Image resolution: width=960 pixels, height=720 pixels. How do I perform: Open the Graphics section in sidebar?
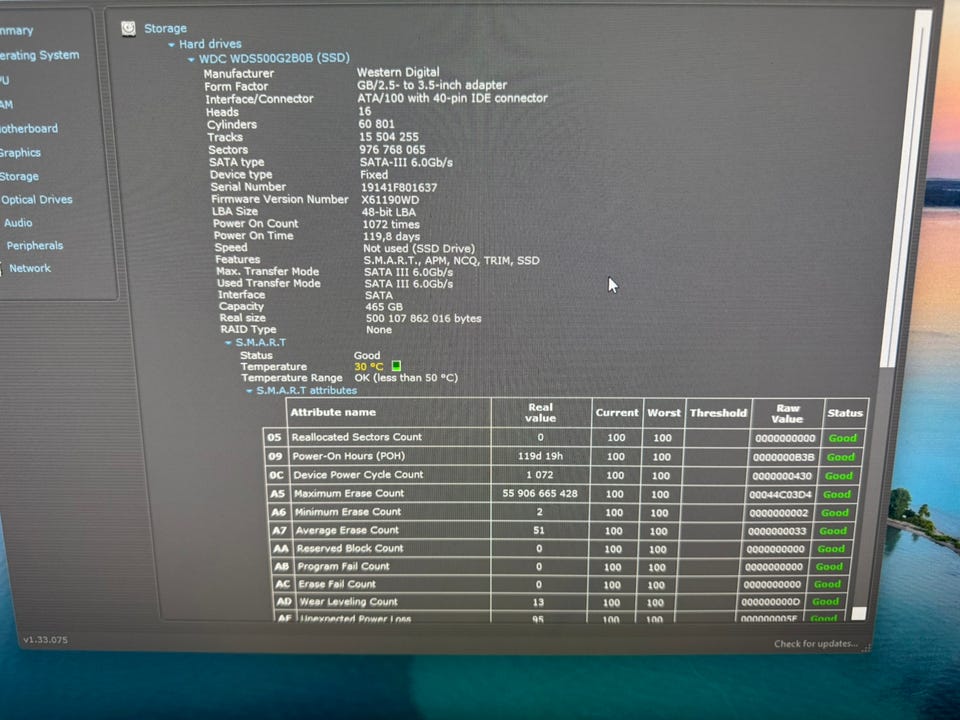click(x=20, y=152)
